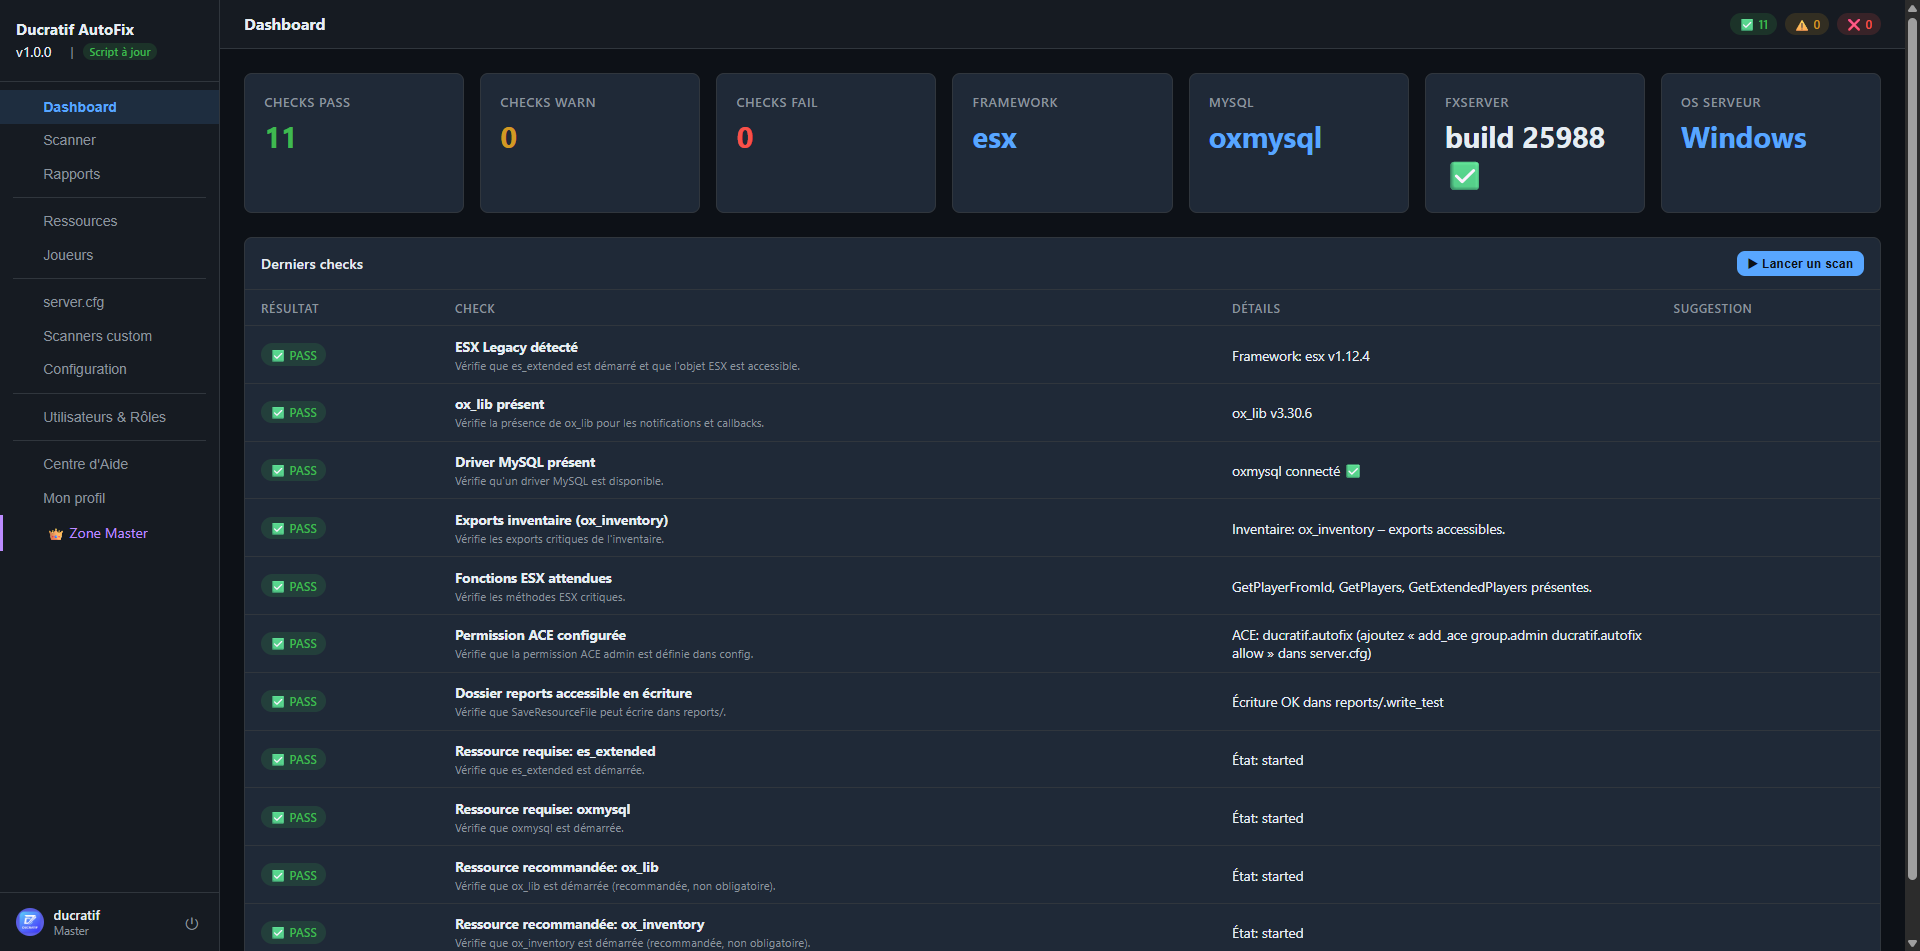This screenshot has height=951, width=1920.
Task: Click the logout power icon near the profile
Action: tap(191, 923)
